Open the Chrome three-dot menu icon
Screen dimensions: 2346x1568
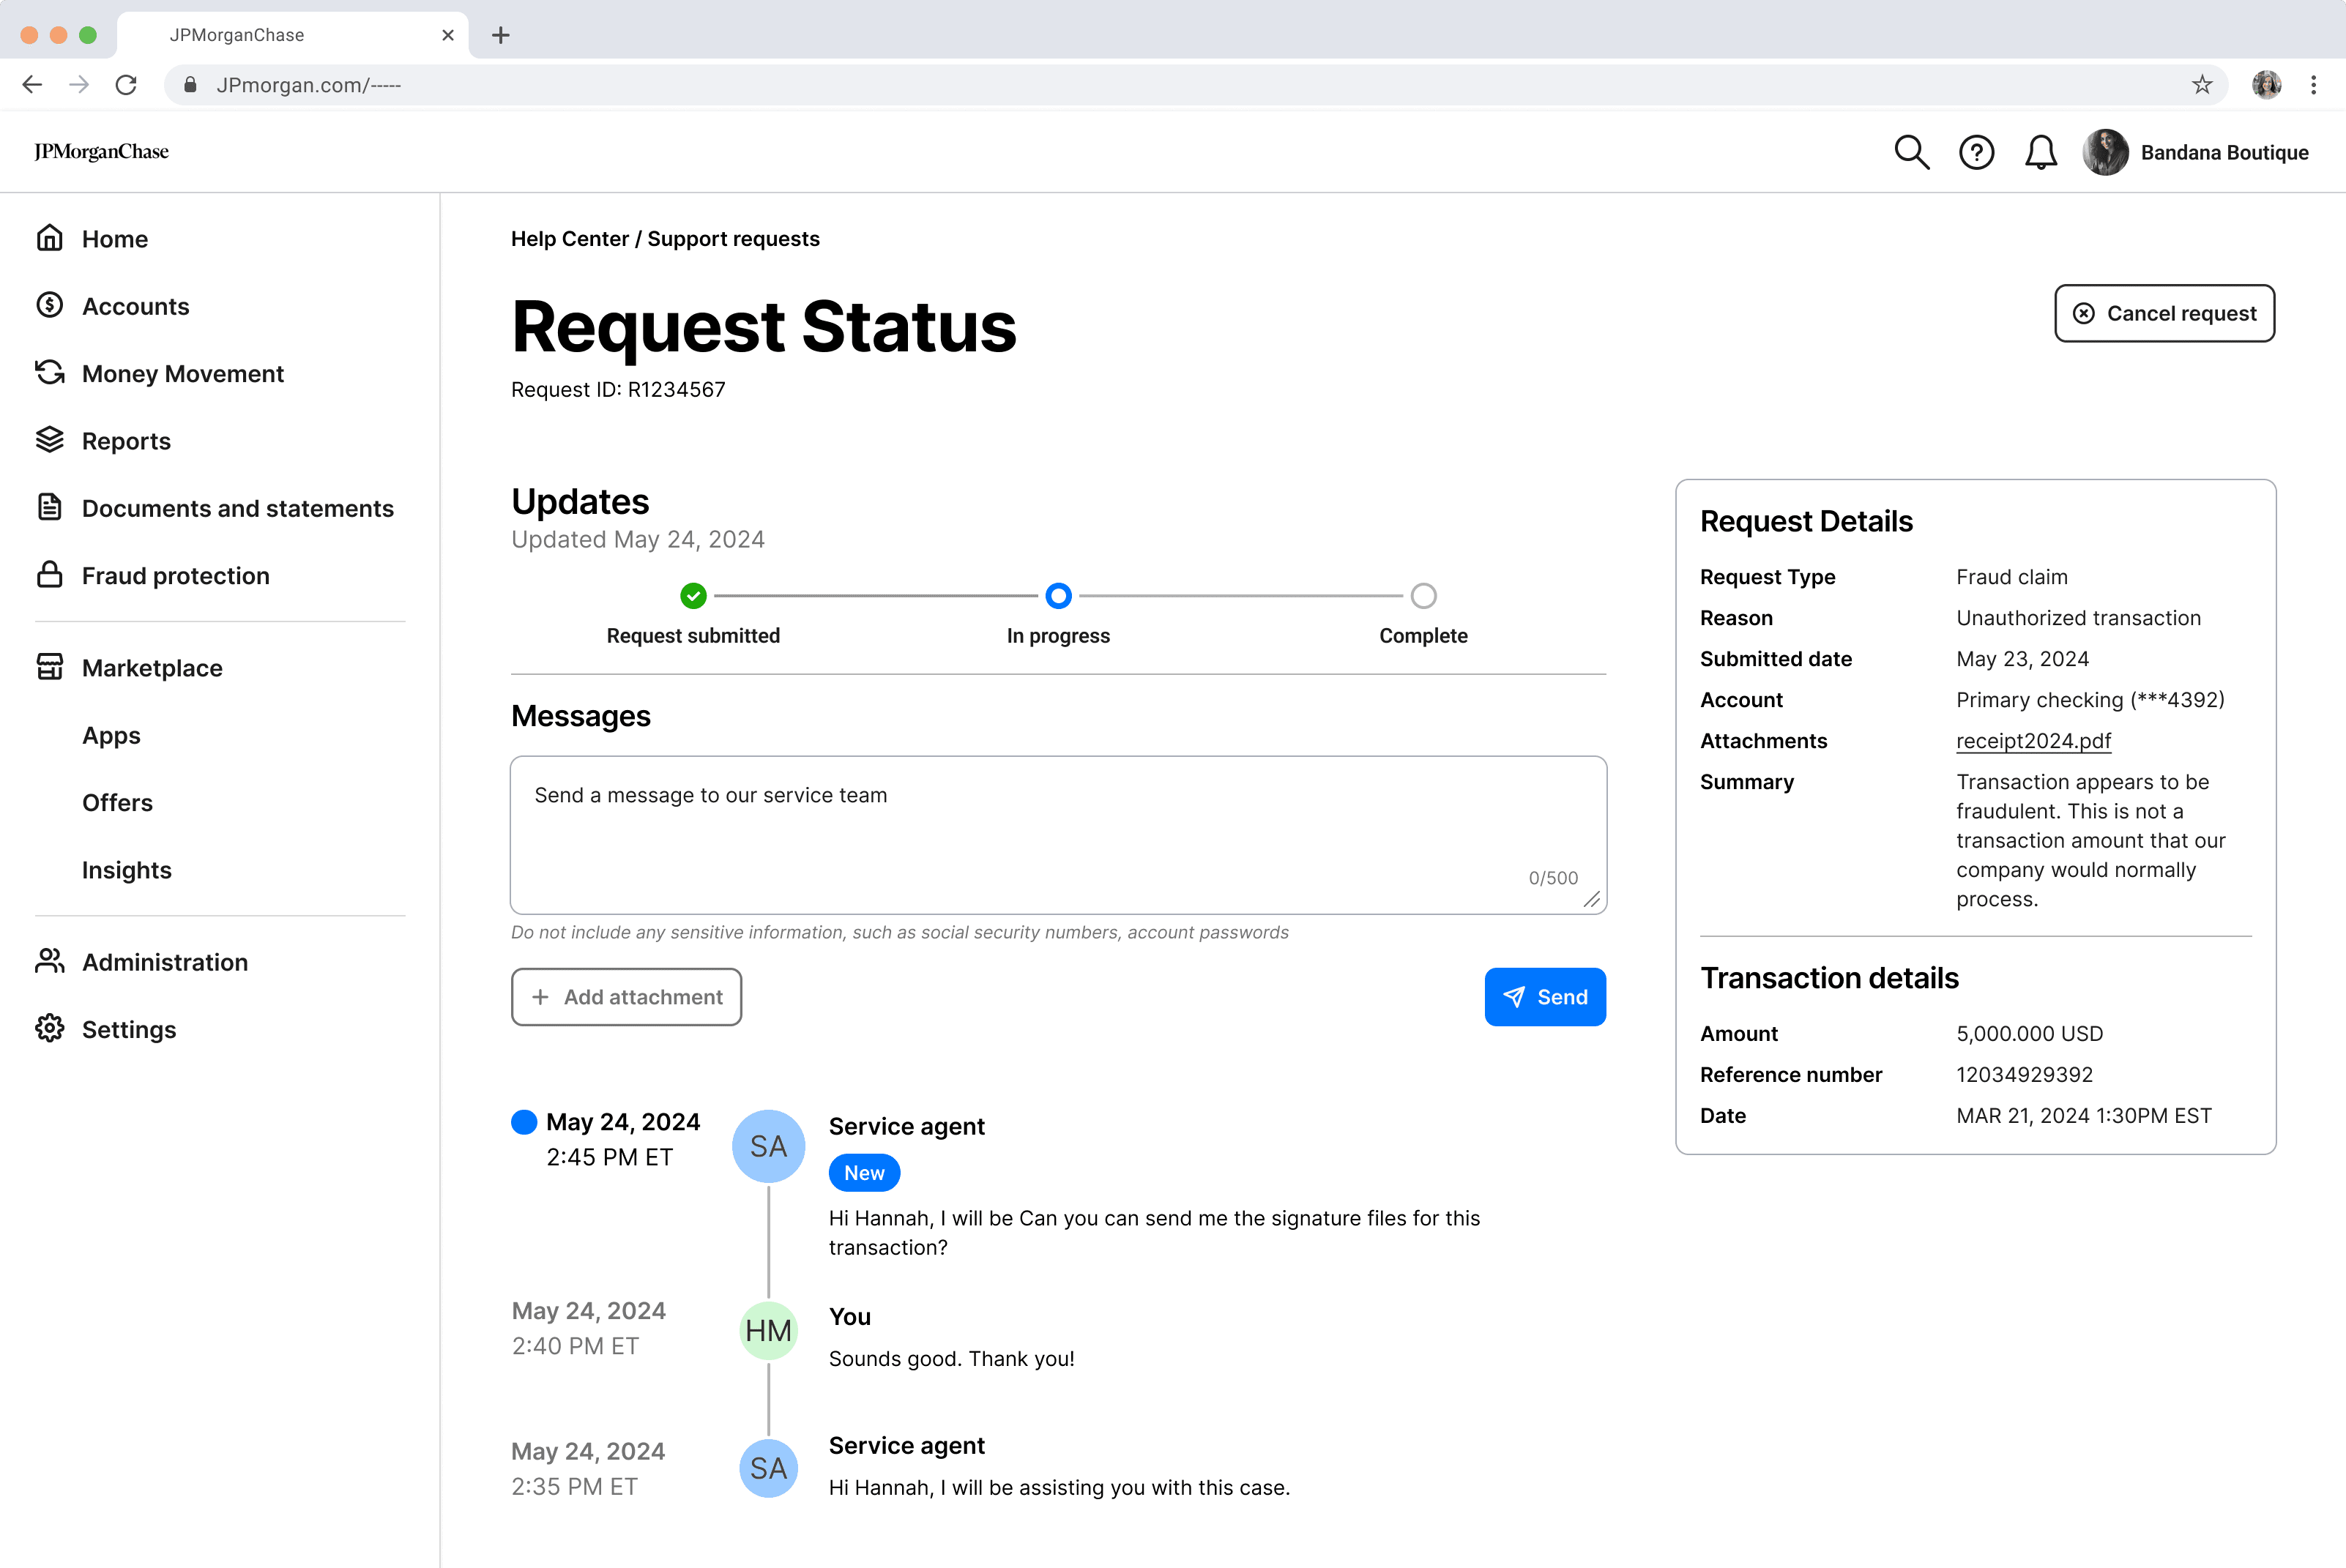tap(2313, 85)
